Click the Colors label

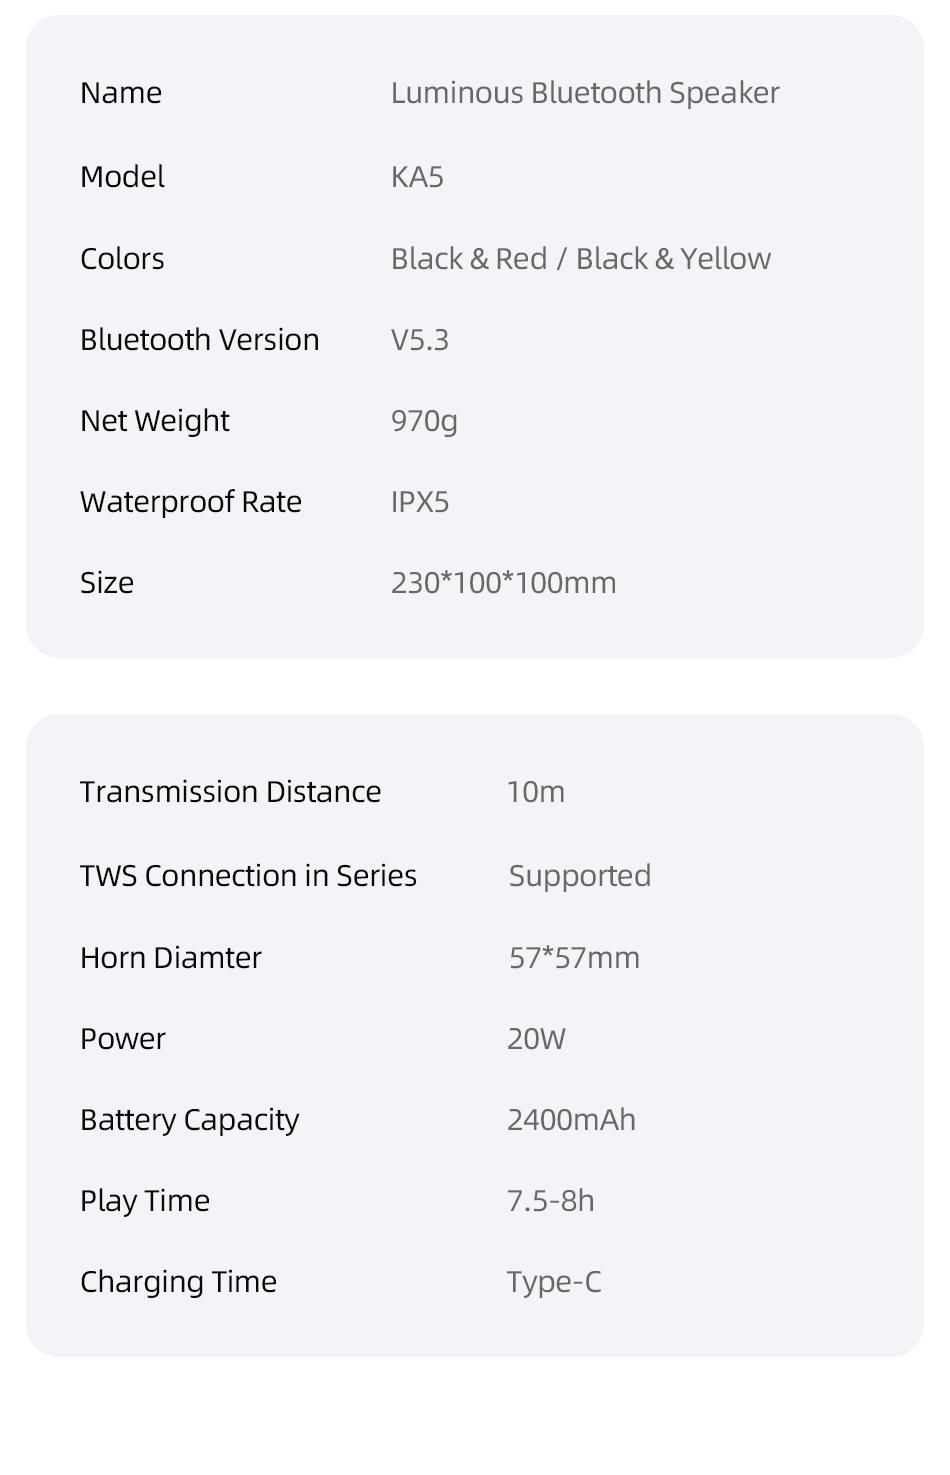pyautogui.click(x=122, y=259)
